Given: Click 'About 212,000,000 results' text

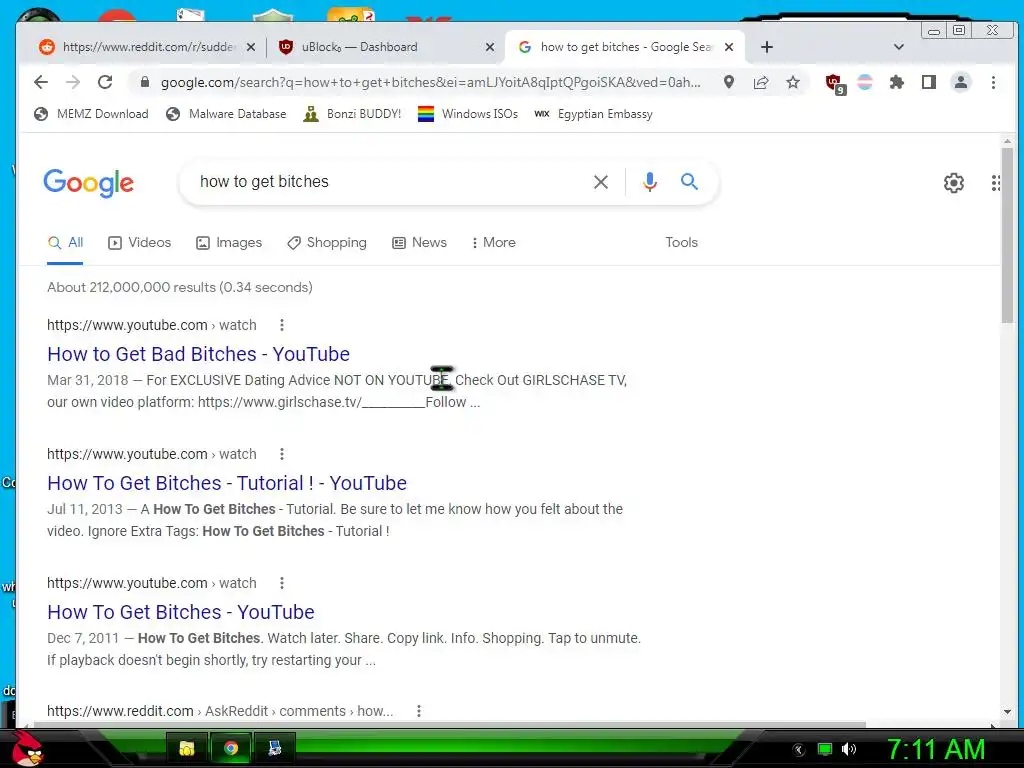Looking at the screenshot, I should [180, 287].
